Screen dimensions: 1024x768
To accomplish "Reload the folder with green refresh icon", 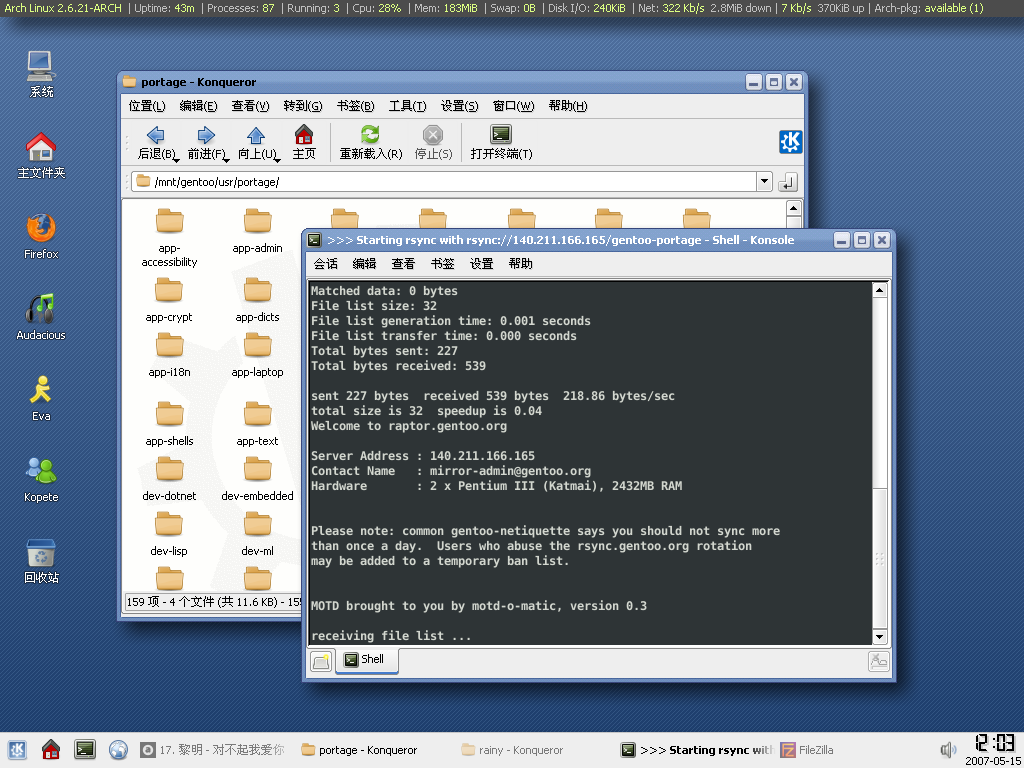I will pyautogui.click(x=370, y=135).
